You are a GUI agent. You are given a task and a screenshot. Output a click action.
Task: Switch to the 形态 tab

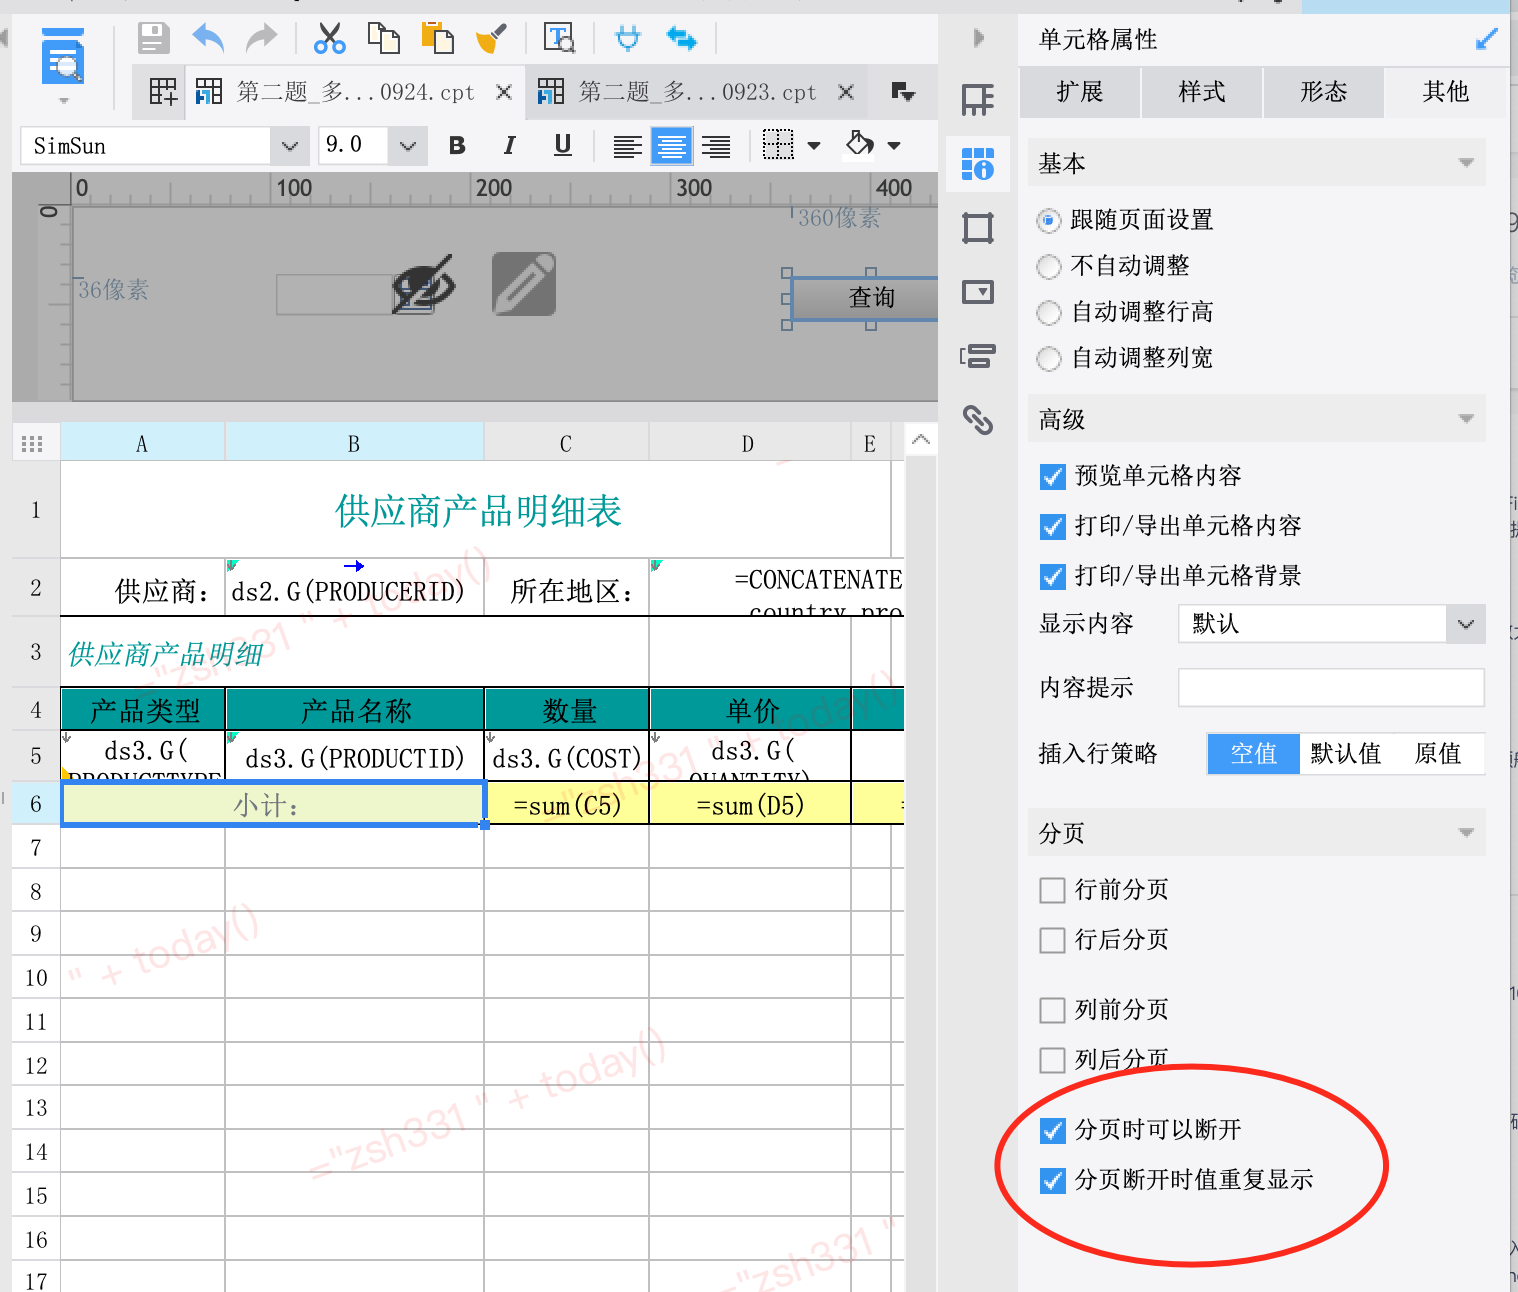(1324, 92)
